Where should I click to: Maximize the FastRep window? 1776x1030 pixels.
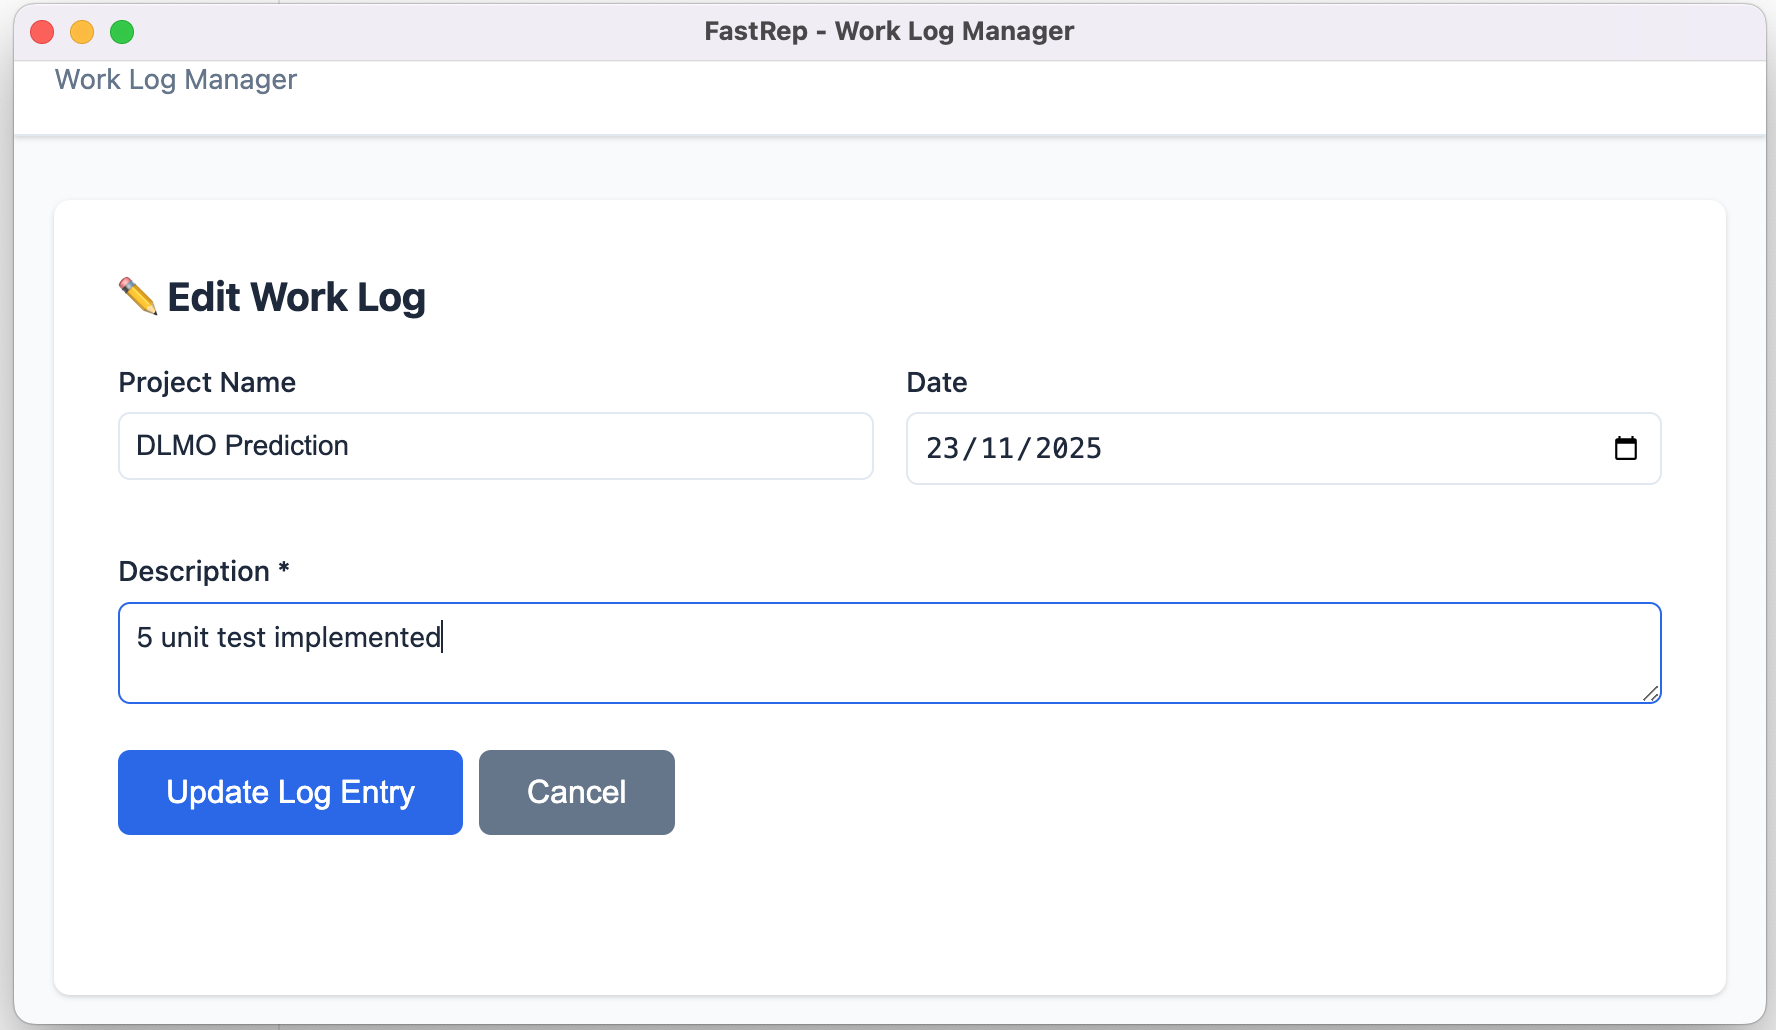pyautogui.click(x=122, y=31)
